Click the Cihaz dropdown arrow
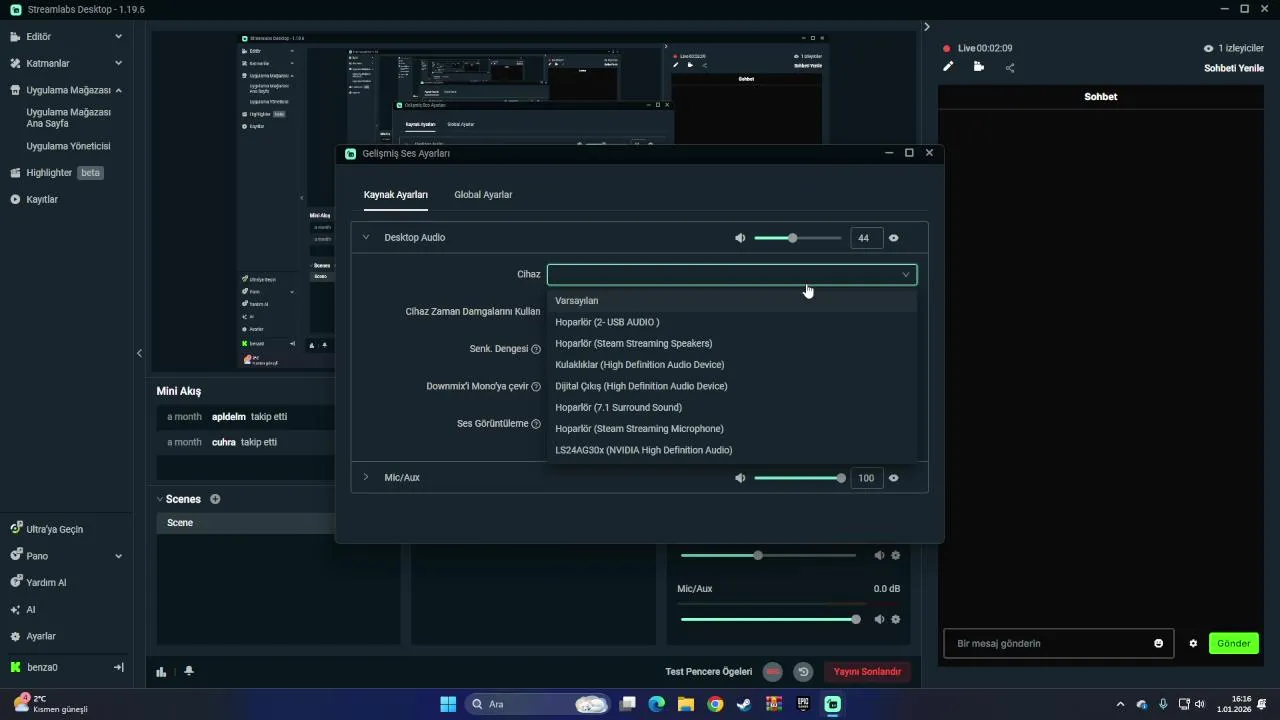The width and height of the screenshot is (1280, 720). (906, 274)
